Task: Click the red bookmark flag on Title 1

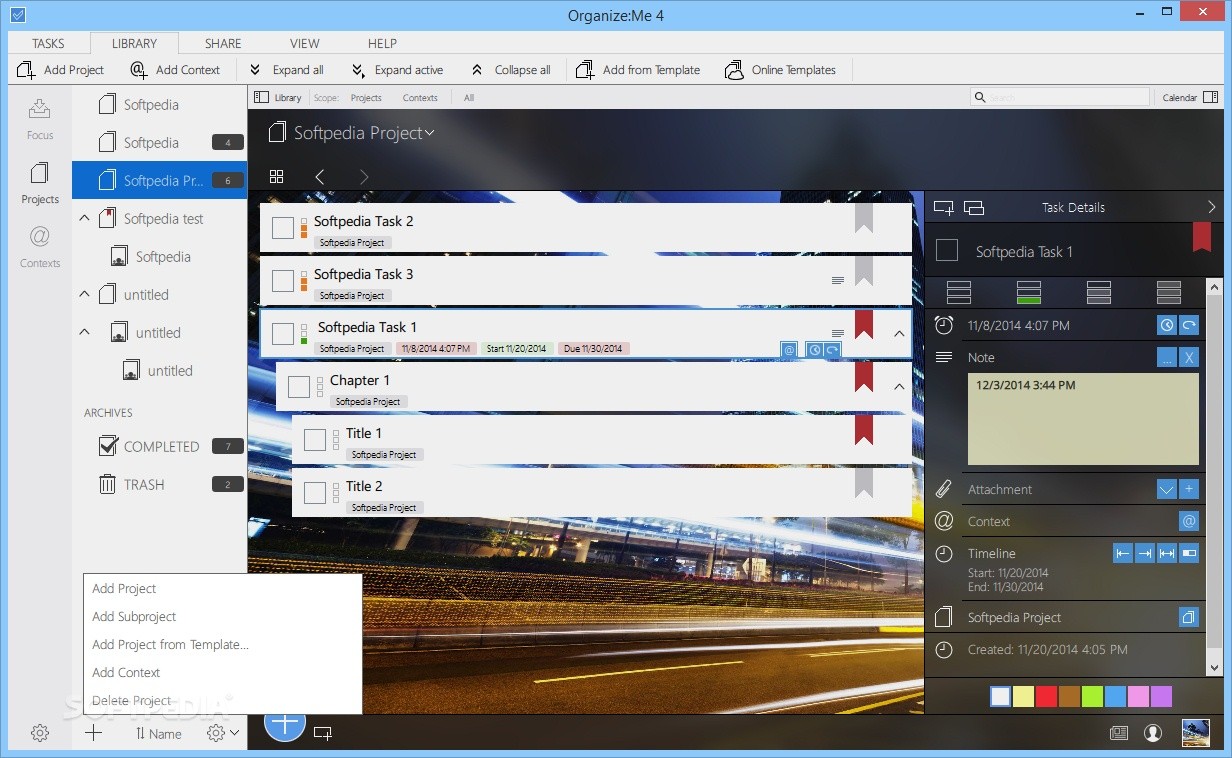Action: pyautogui.click(x=864, y=430)
